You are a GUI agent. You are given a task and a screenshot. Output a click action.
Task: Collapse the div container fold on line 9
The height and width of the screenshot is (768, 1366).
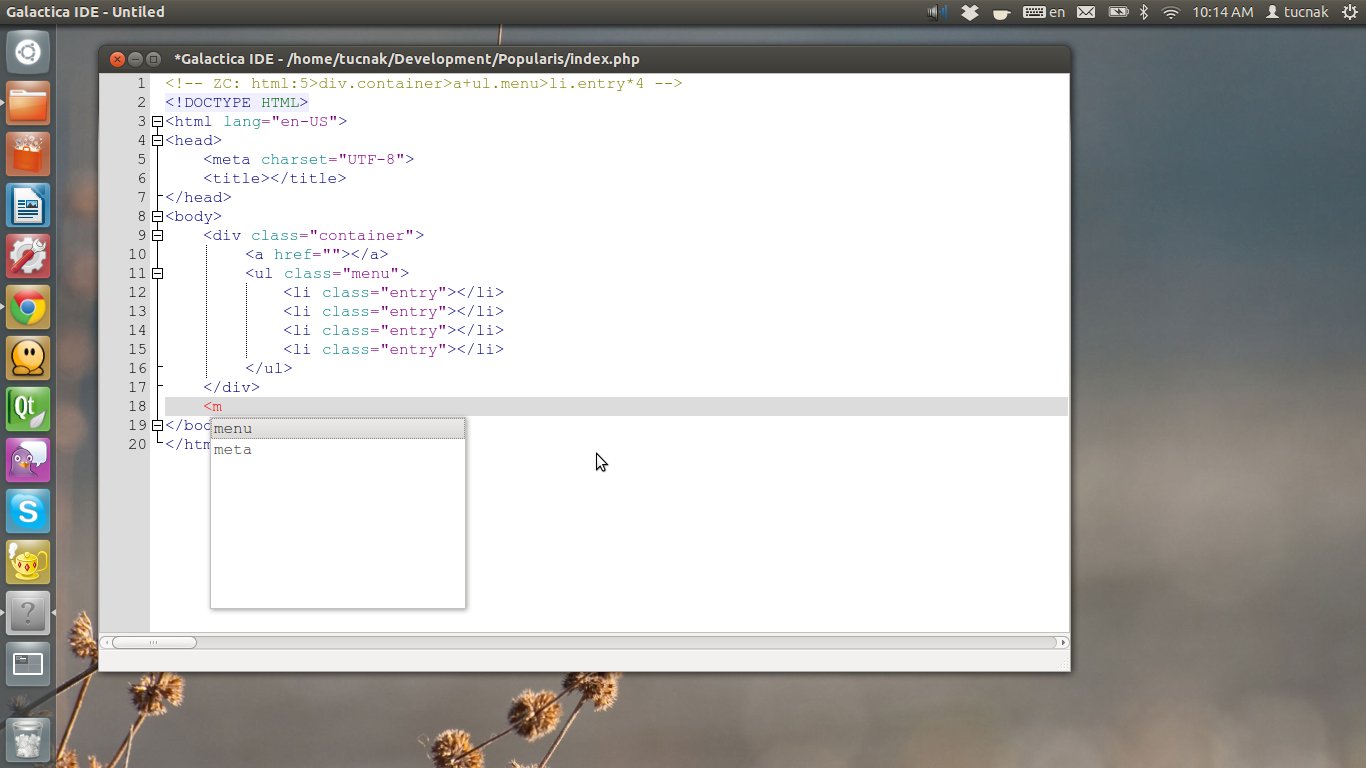click(x=157, y=236)
